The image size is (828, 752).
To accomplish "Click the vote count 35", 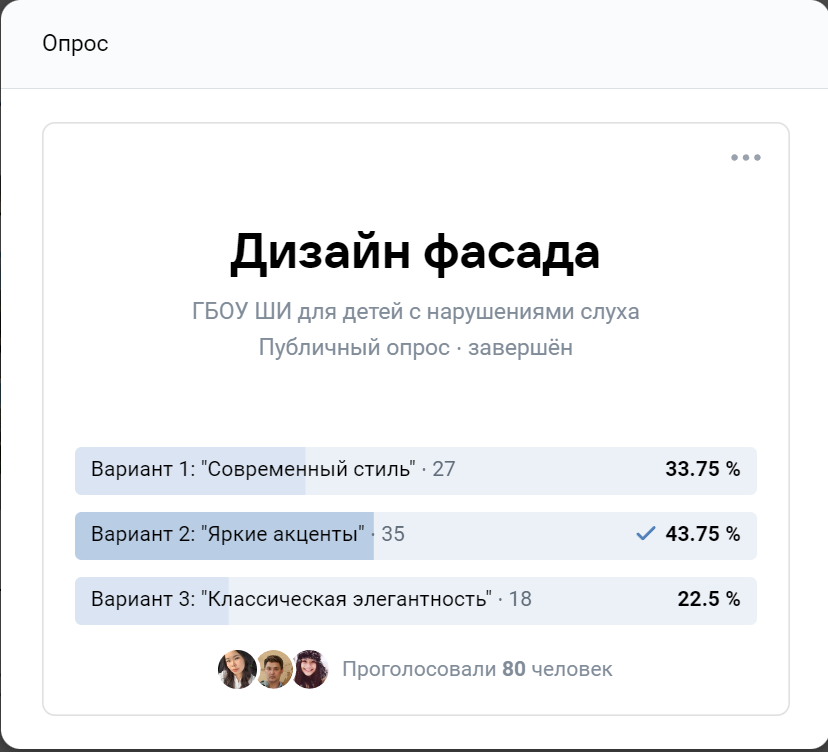I will coord(393,535).
